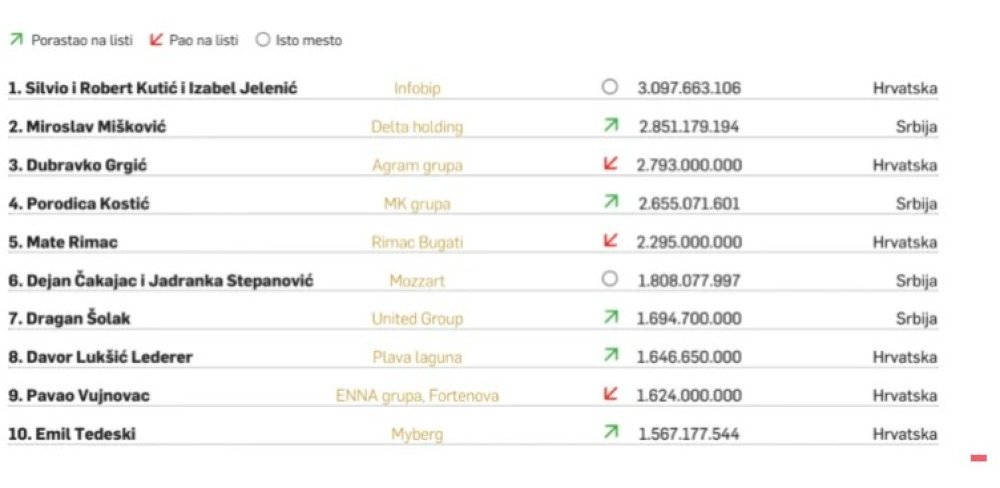Screen dimensions: 1000x488
Task: Open ENNA grupa, Fortenova link
Action: [417, 396]
